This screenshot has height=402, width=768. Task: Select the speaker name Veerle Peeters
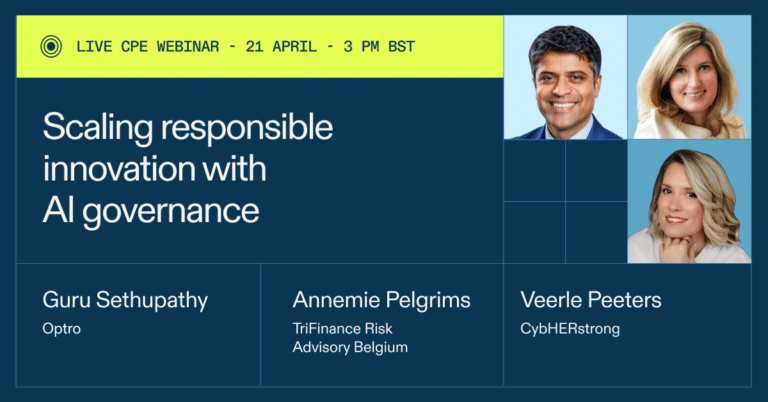591,300
